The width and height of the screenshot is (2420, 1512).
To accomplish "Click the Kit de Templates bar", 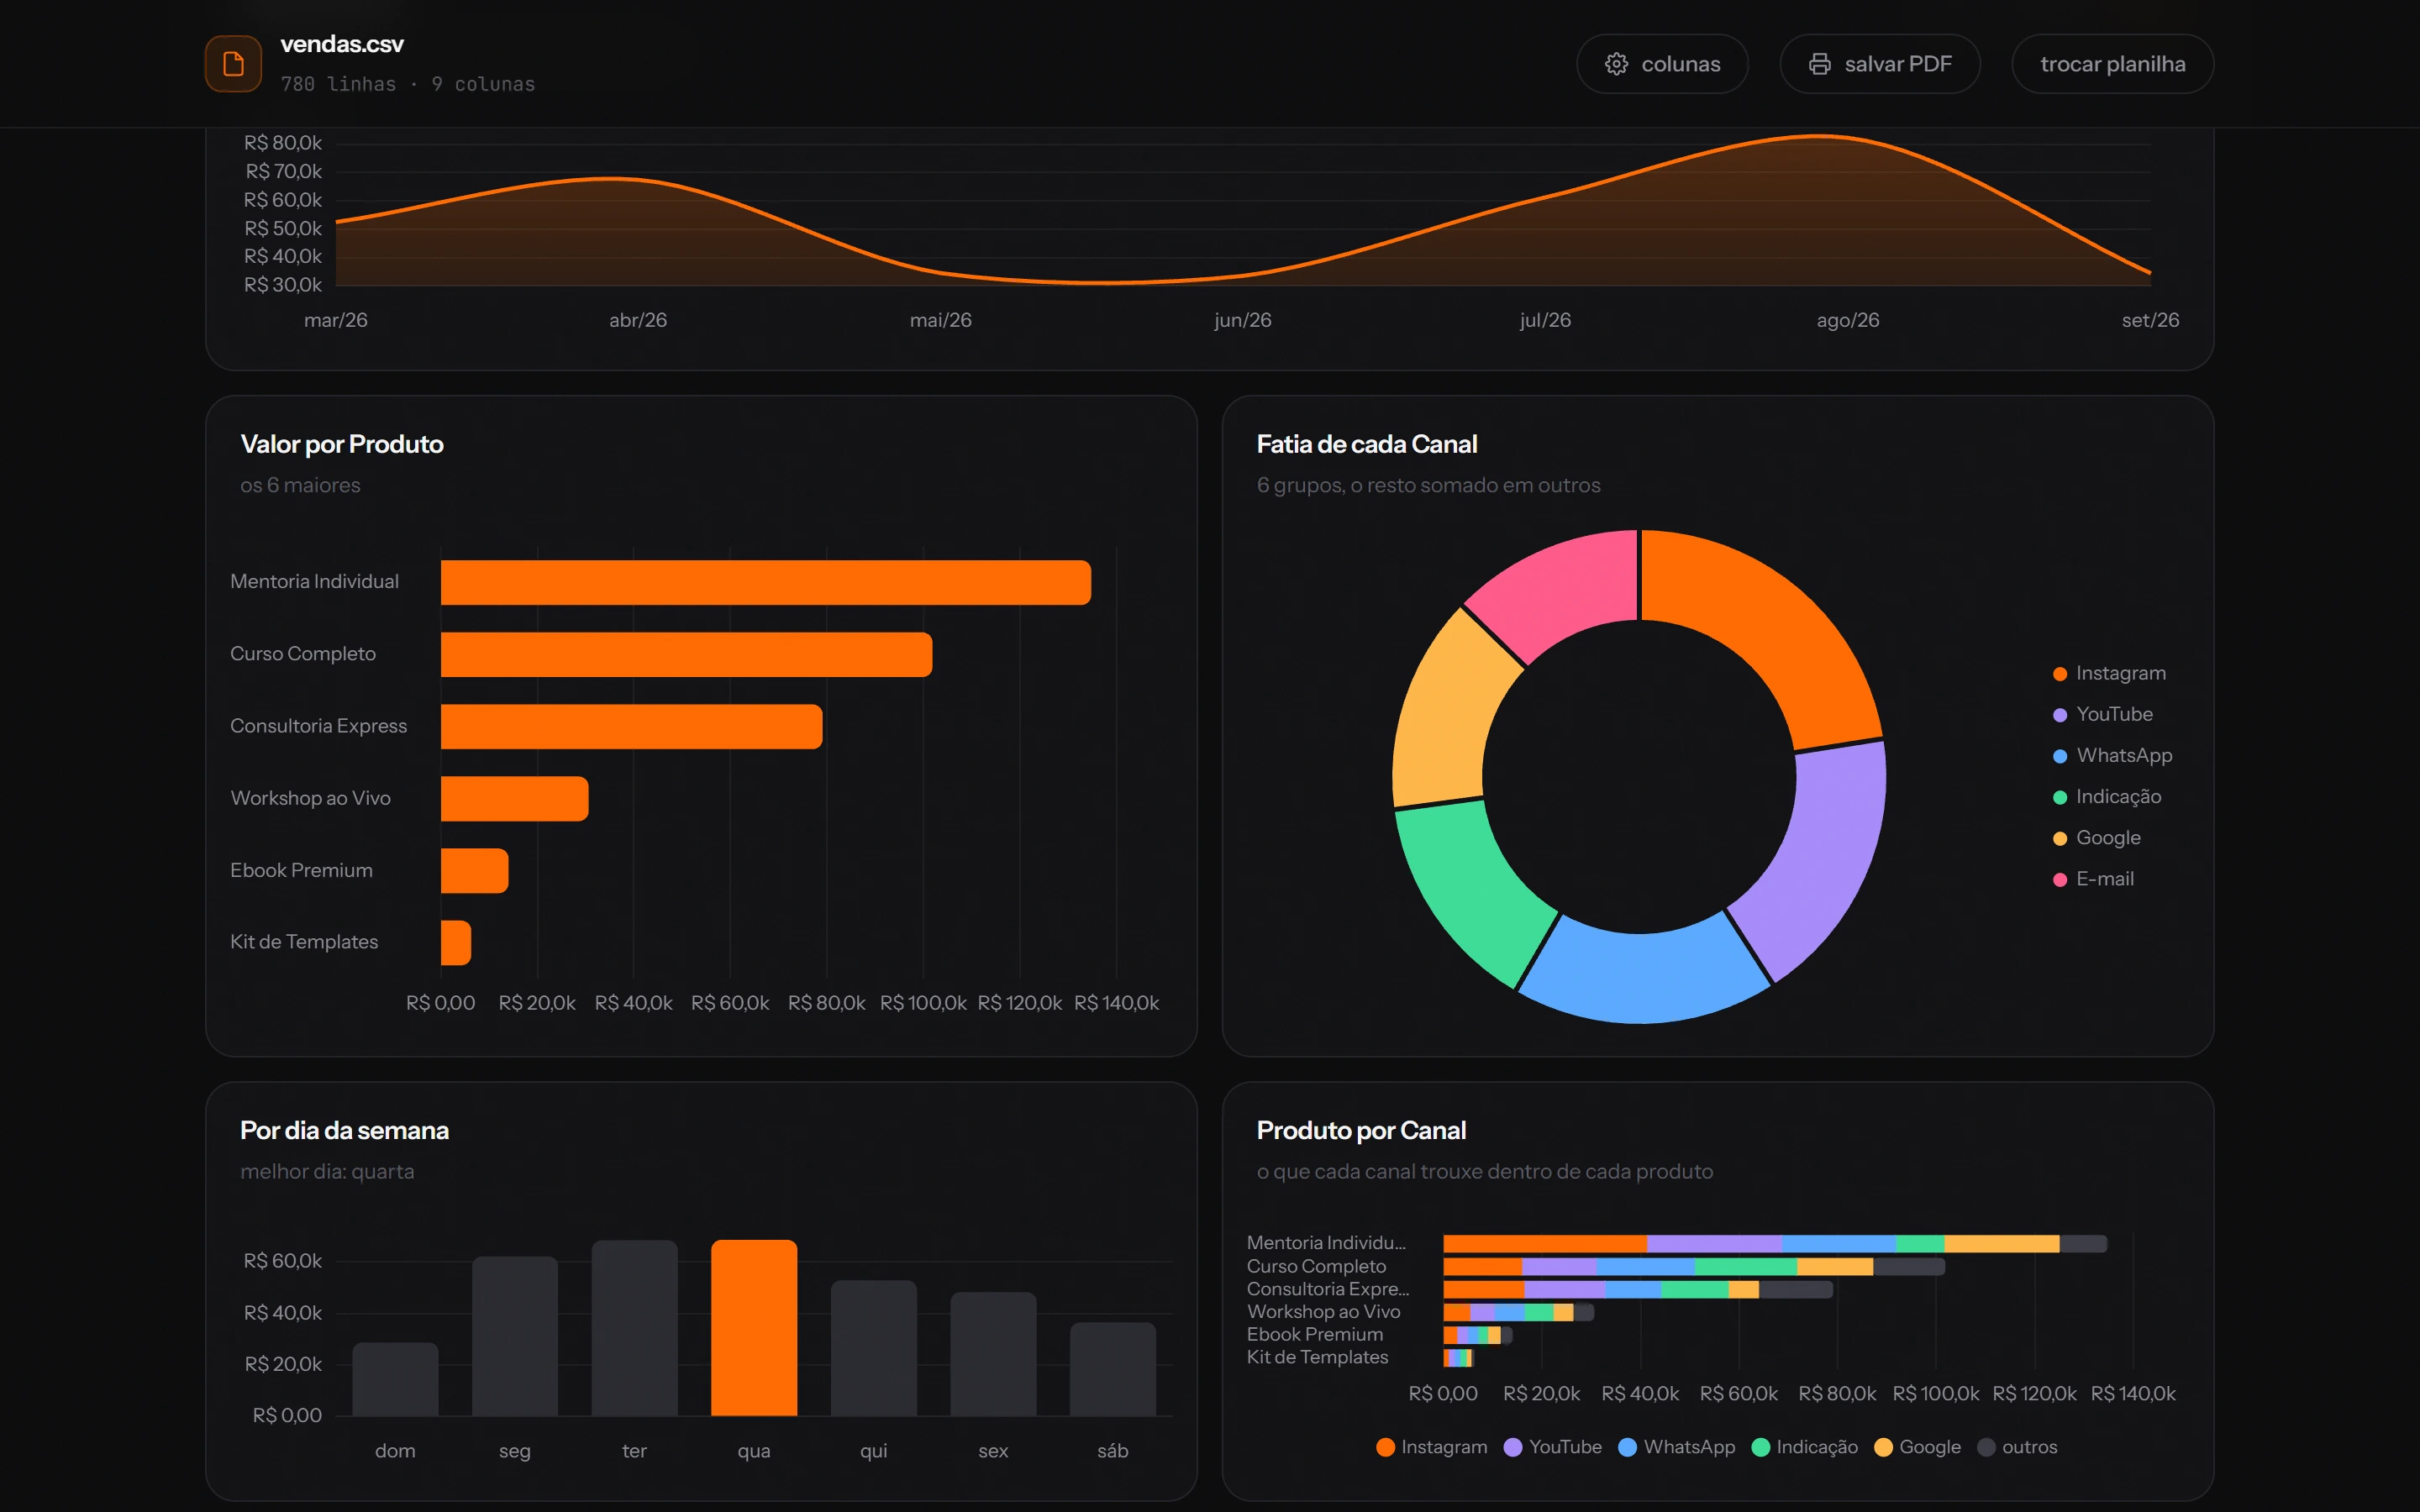I will coord(455,942).
